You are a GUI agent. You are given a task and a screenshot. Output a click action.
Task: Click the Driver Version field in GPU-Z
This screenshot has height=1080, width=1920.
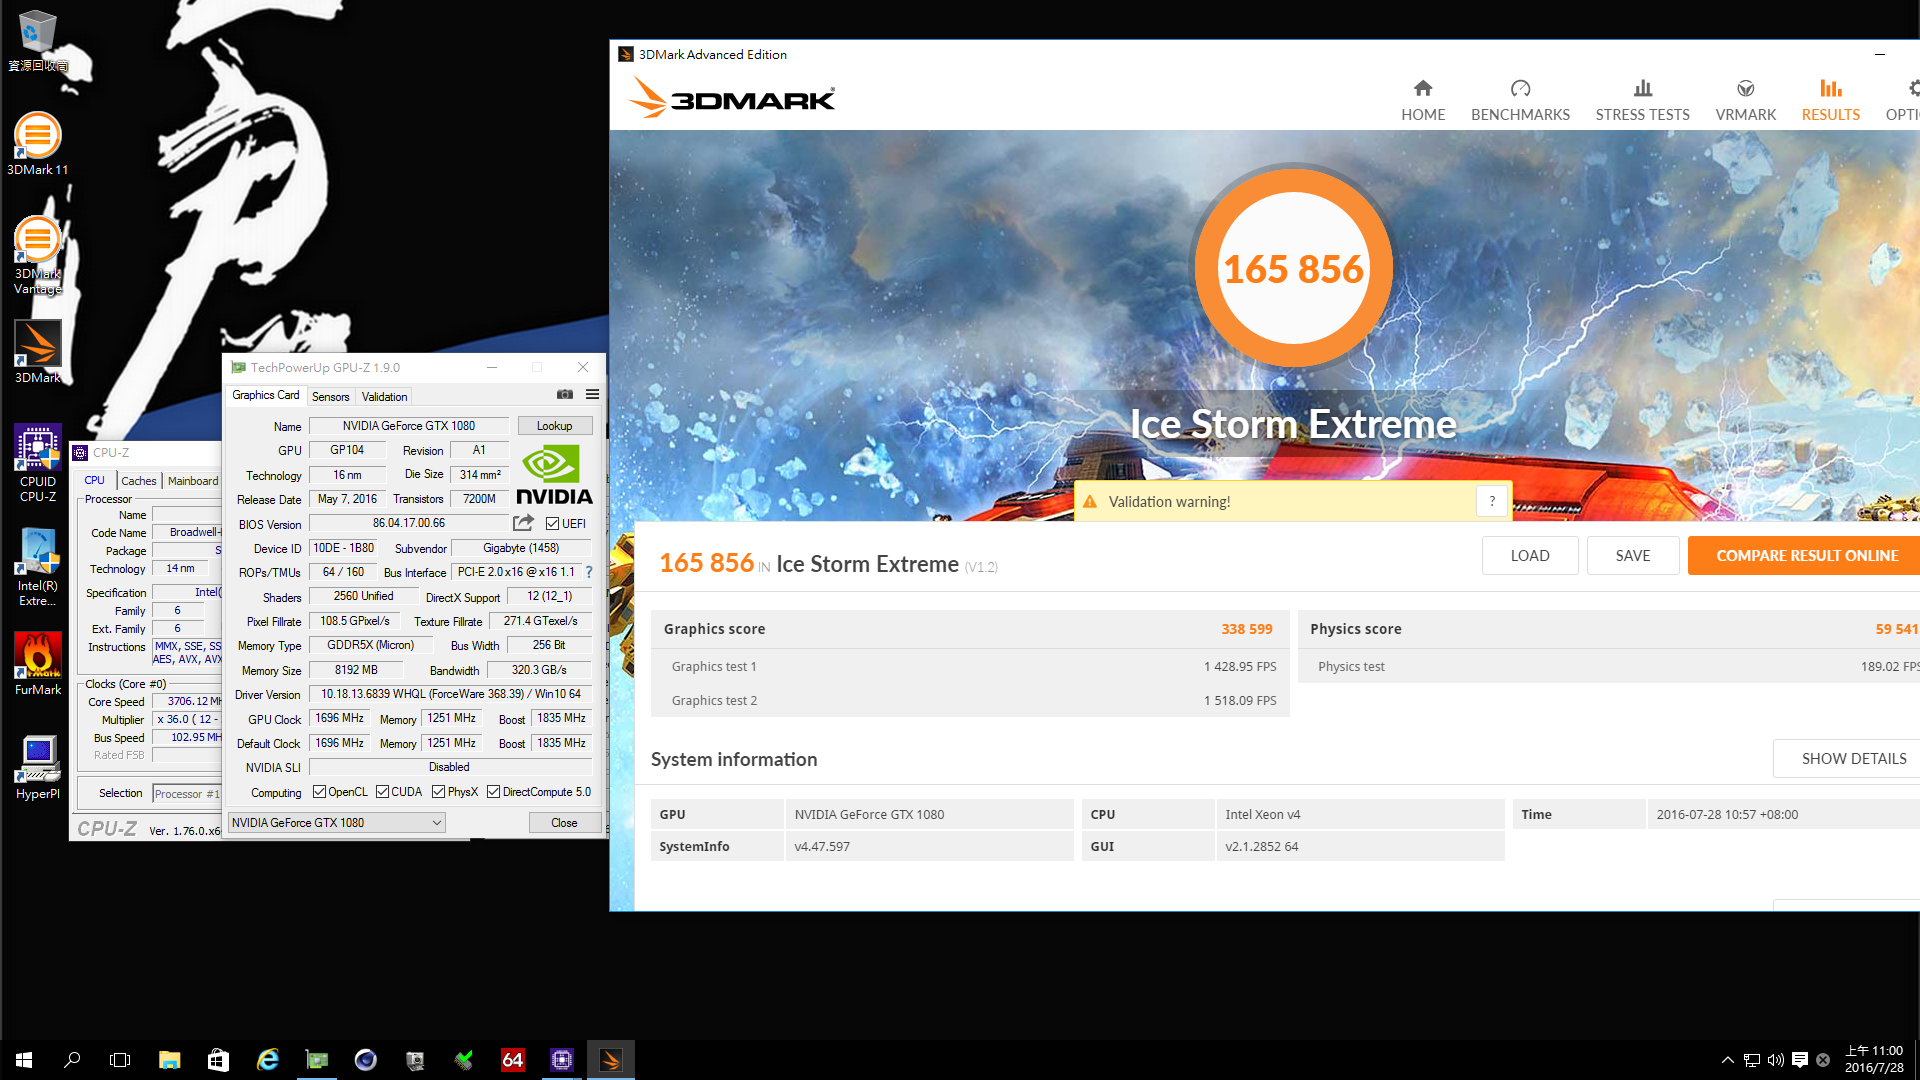450,694
